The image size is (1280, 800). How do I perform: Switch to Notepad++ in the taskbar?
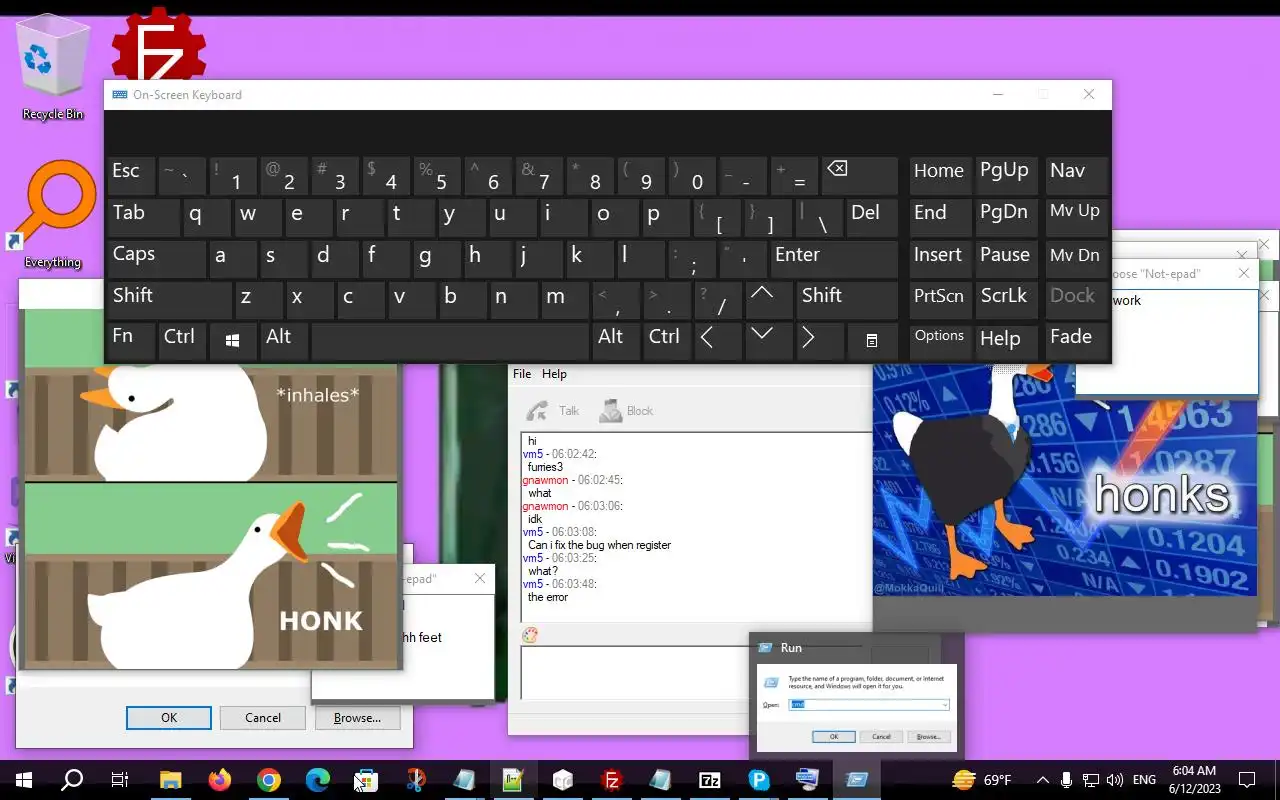point(513,780)
